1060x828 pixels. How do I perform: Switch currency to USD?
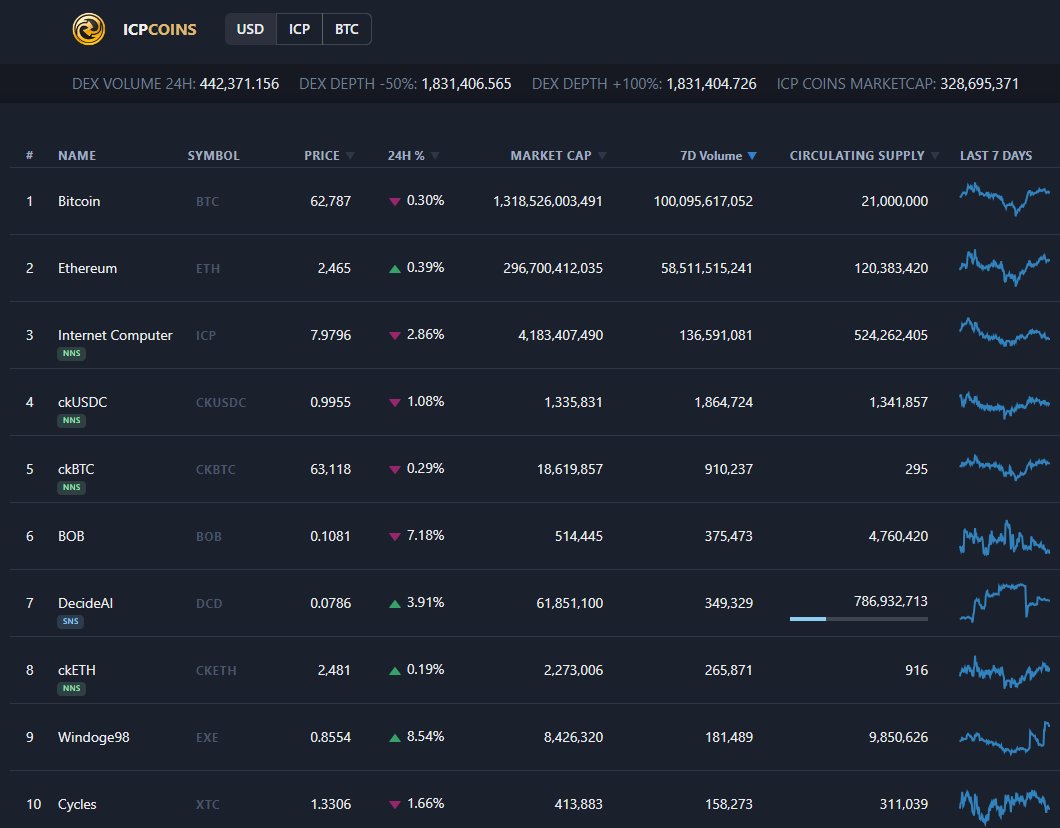[250, 29]
